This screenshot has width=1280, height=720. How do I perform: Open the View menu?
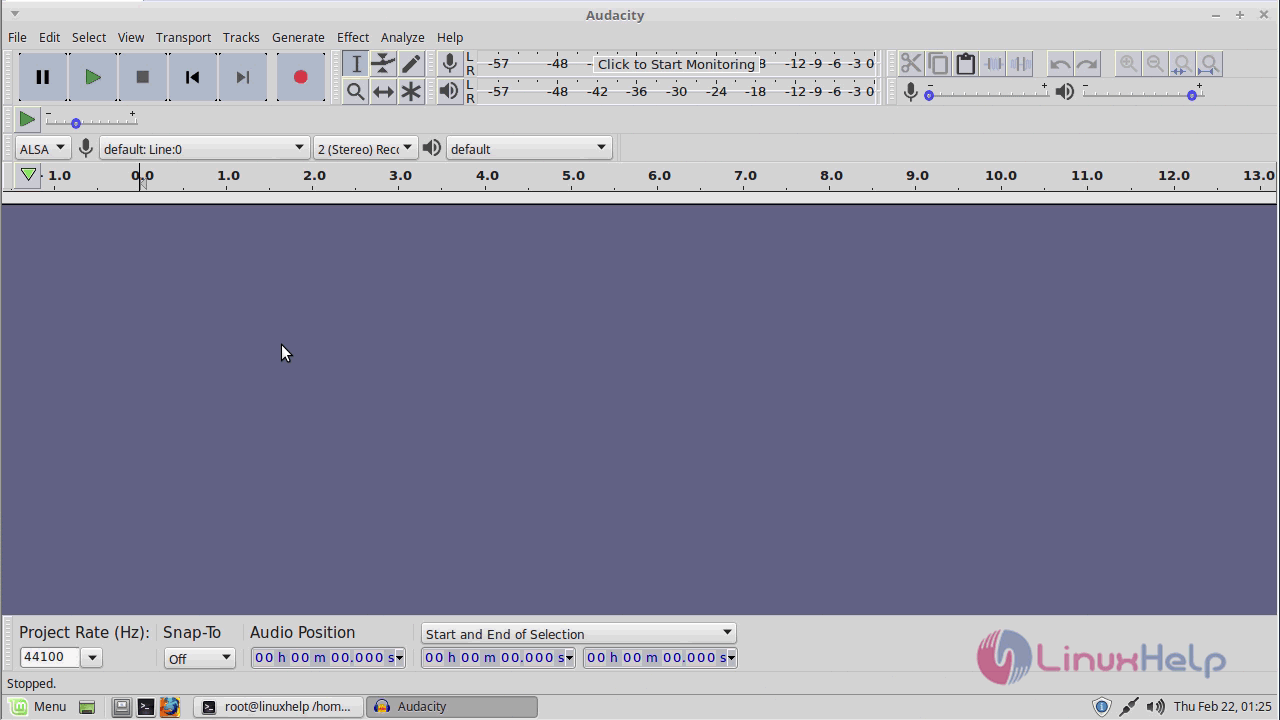click(x=131, y=37)
